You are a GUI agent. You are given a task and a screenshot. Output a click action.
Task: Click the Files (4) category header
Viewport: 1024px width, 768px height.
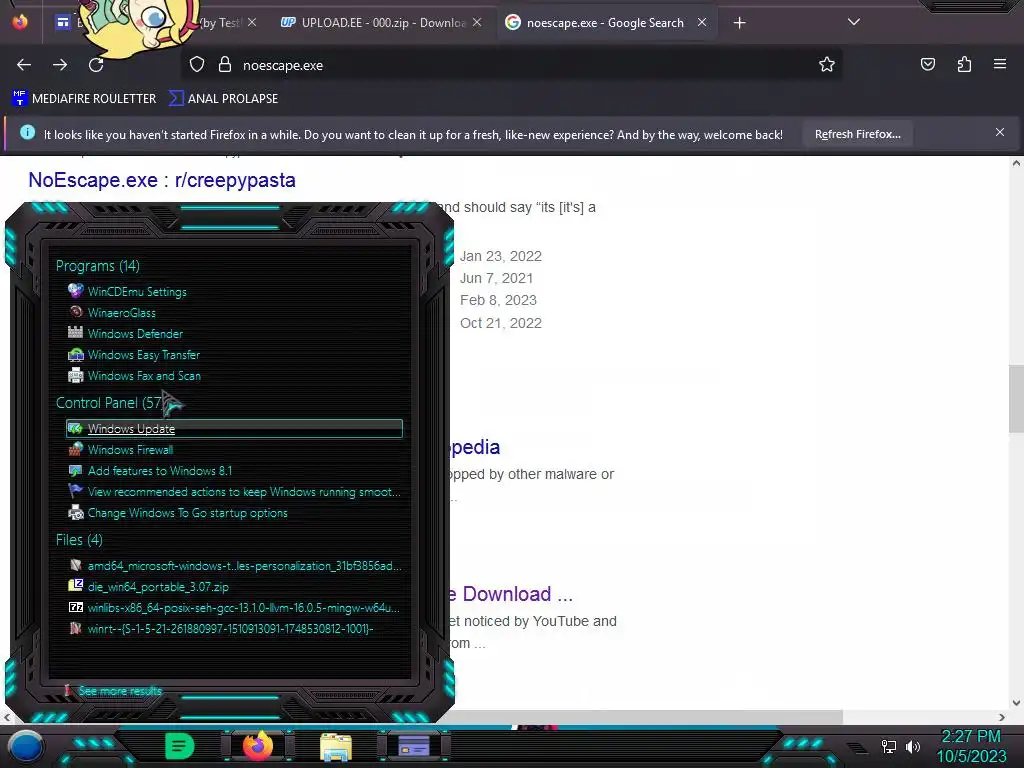pyautogui.click(x=79, y=540)
